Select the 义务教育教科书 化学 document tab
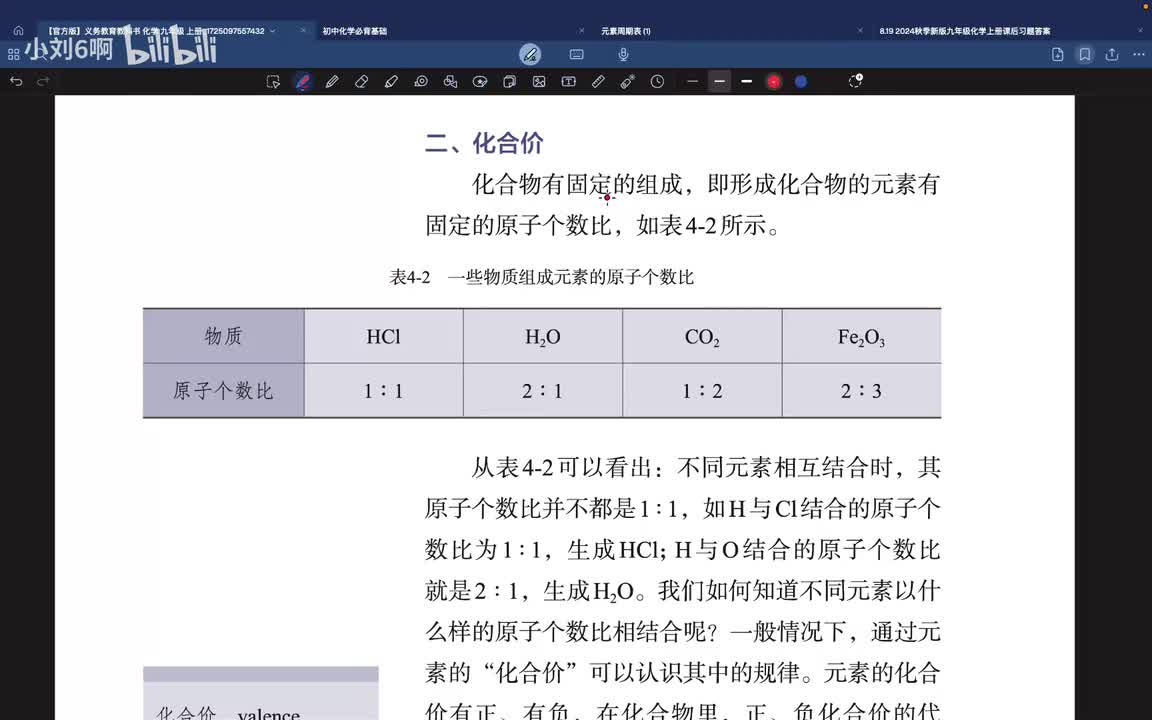Image resolution: width=1152 pixels, height=720 pixels. coord(155,31)
